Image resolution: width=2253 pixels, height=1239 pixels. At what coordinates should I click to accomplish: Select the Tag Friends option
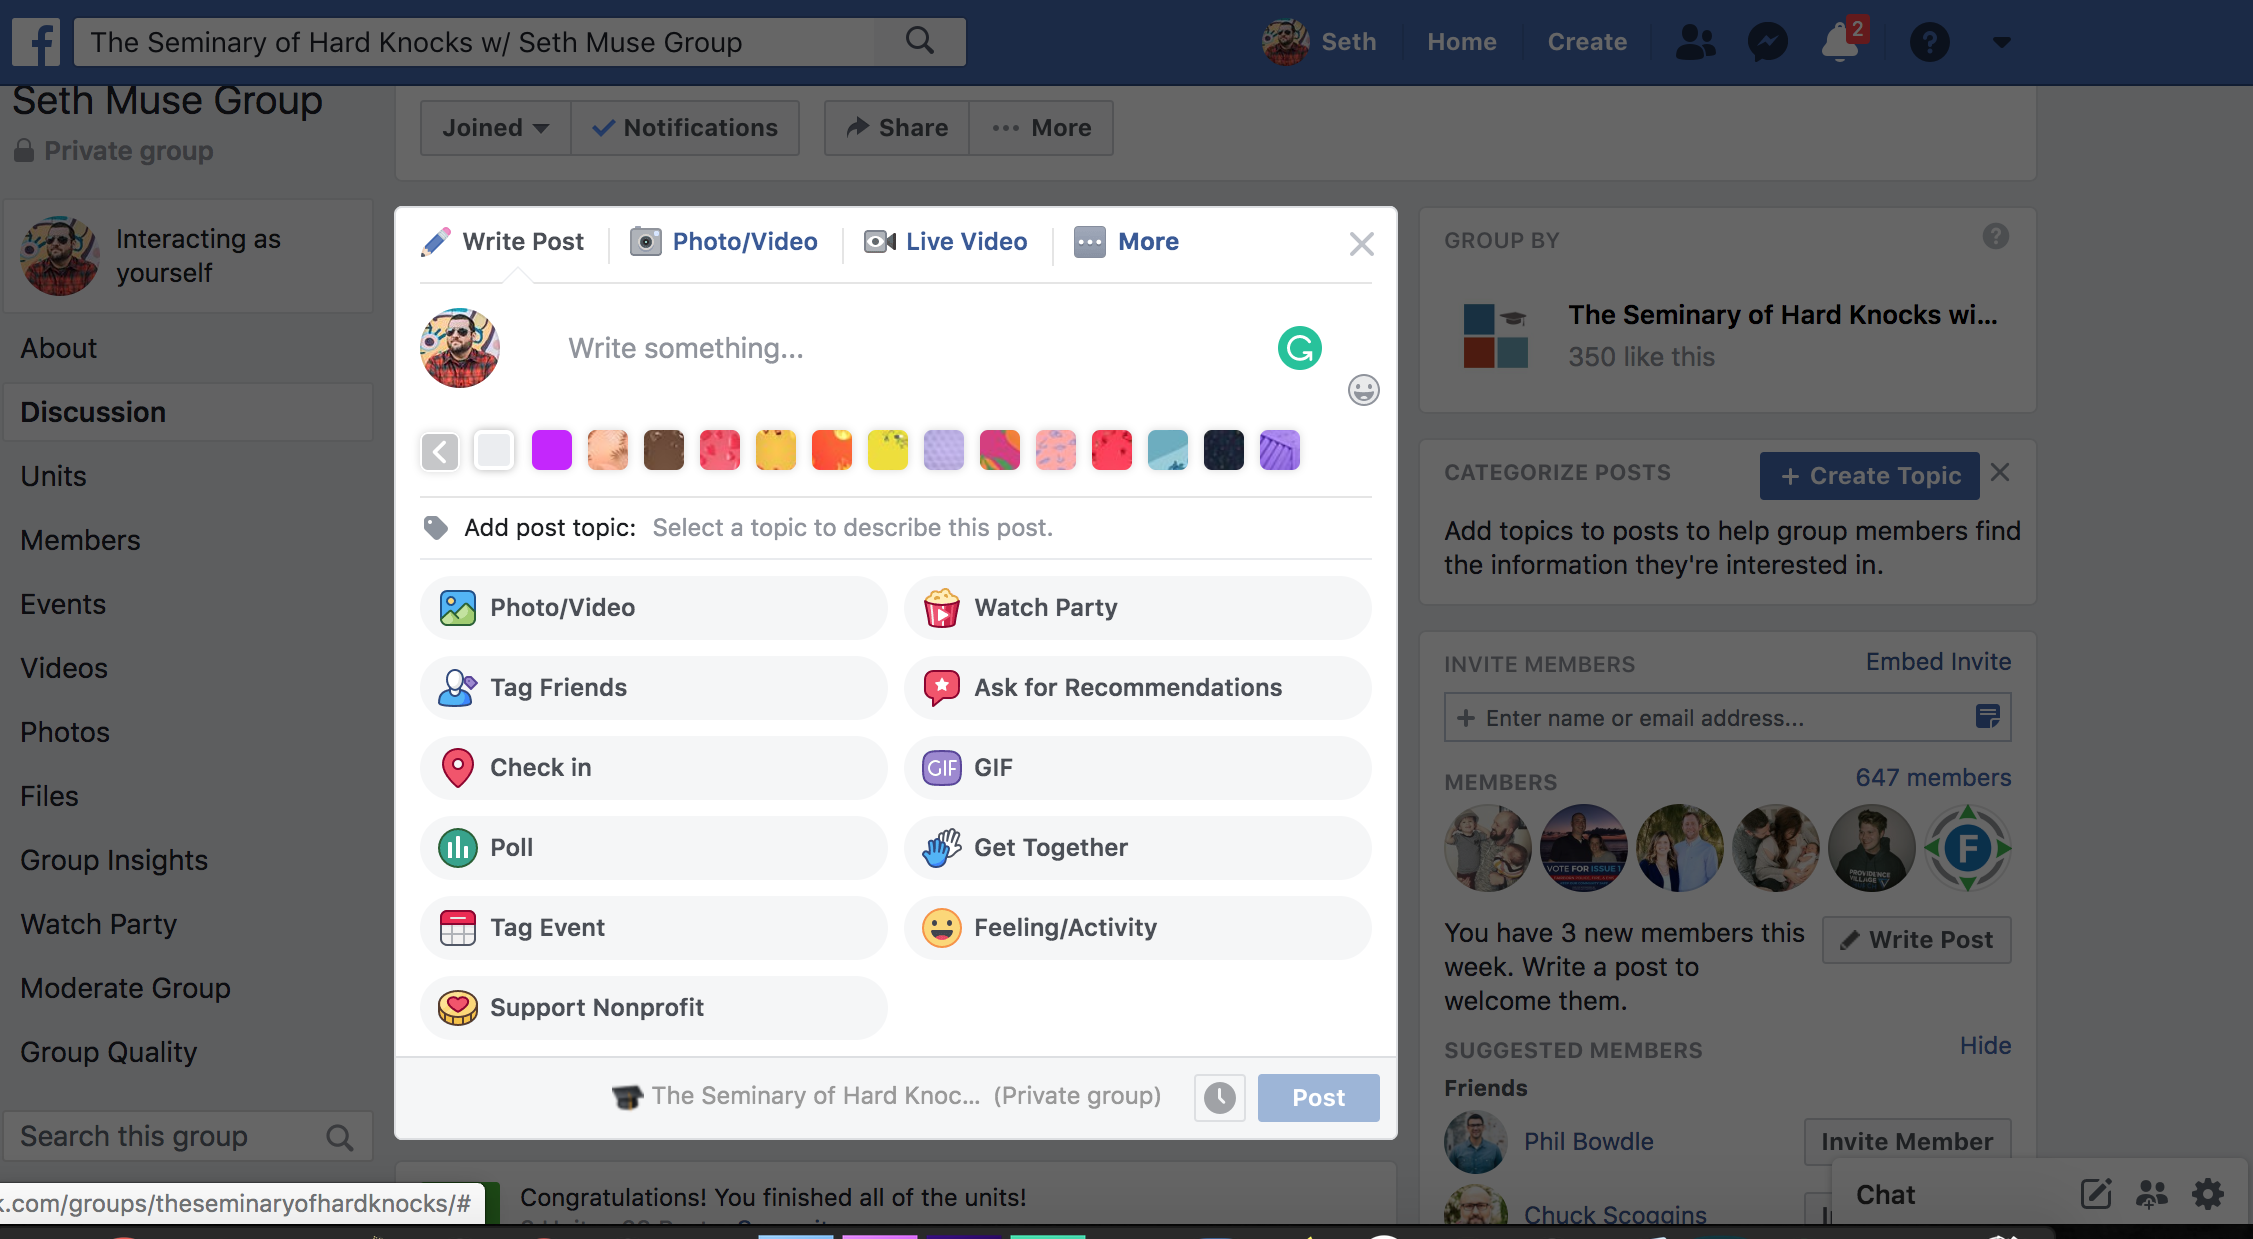pos(654,688)
